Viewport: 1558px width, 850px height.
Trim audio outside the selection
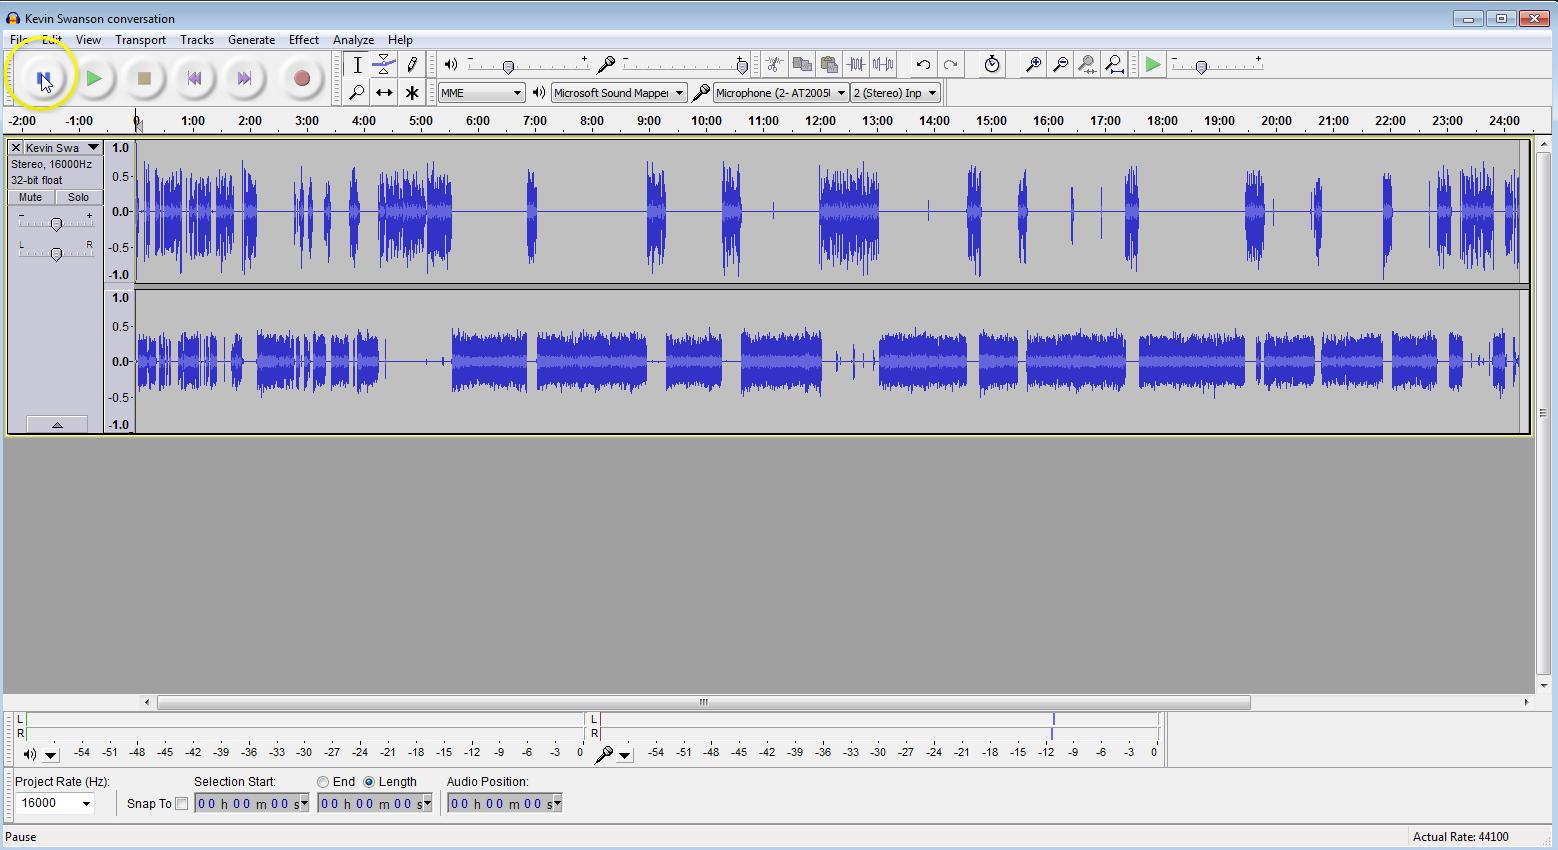857,64
